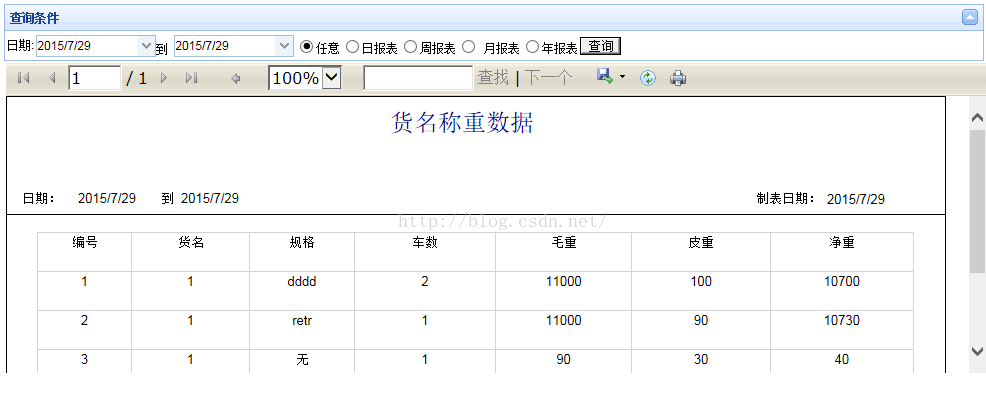
Task: Select the 月报表 radio option
Action: (x=468, y=47)
